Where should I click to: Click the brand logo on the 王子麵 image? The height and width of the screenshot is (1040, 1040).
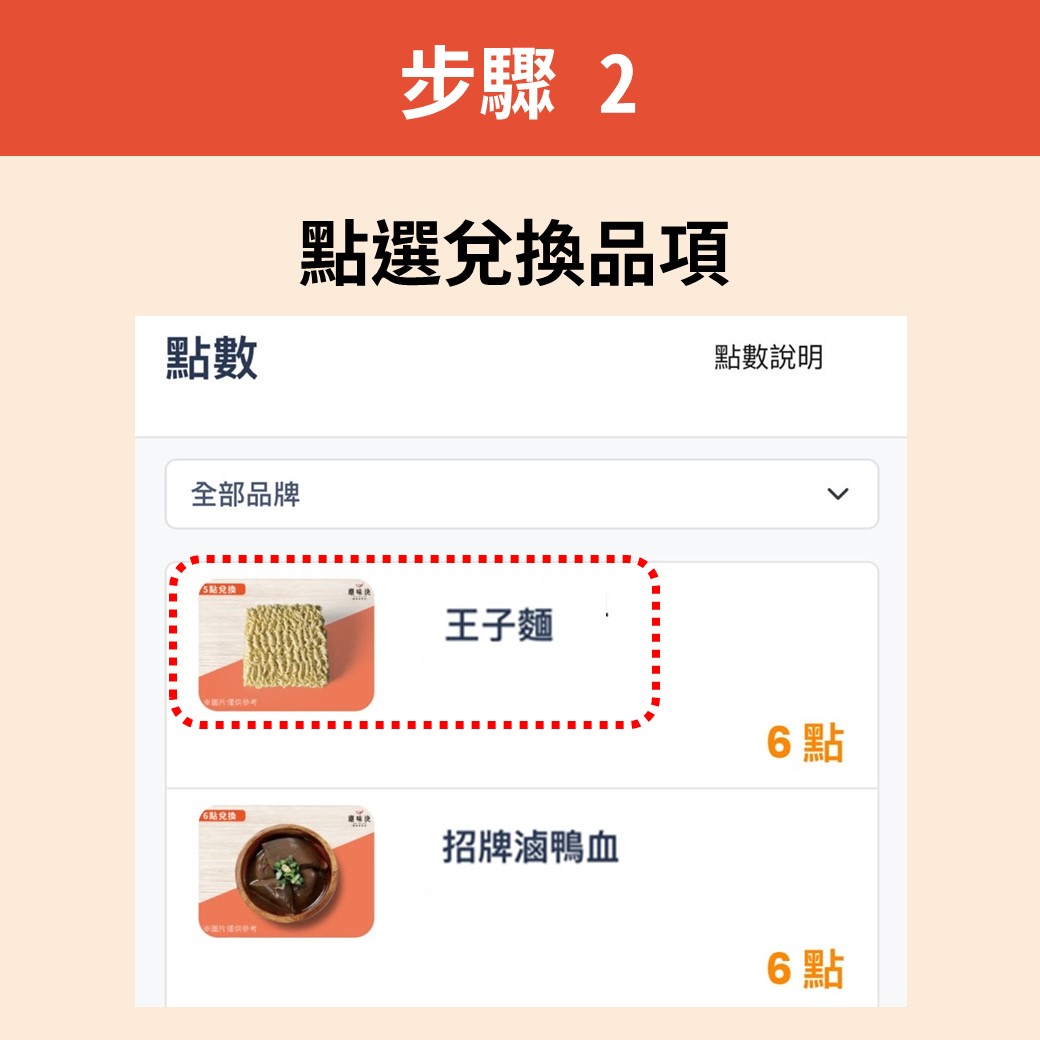point(359,591)
